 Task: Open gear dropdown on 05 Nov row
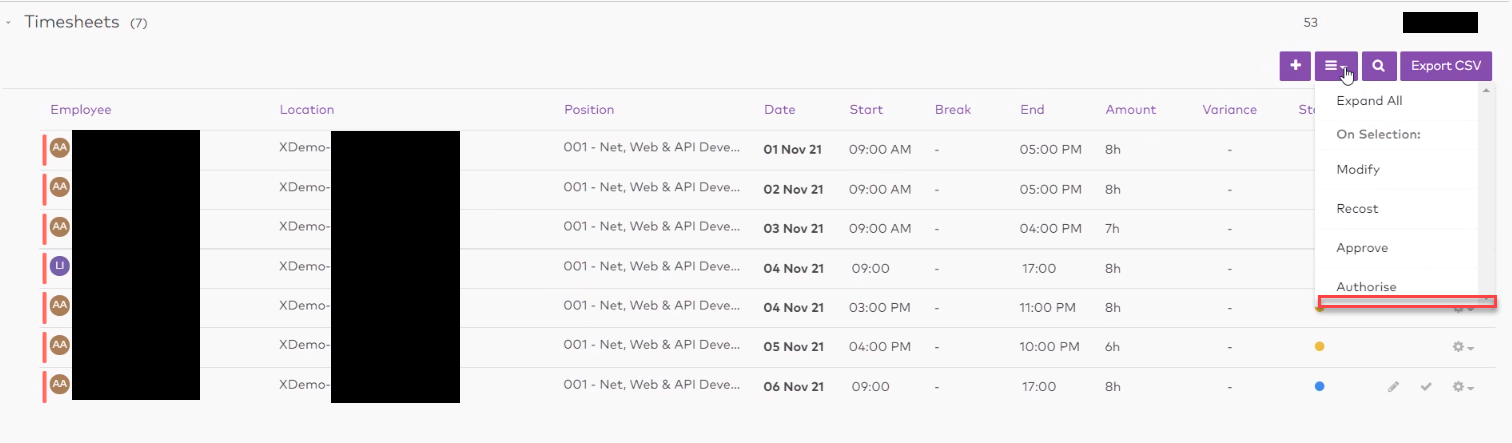(1462, 347)
